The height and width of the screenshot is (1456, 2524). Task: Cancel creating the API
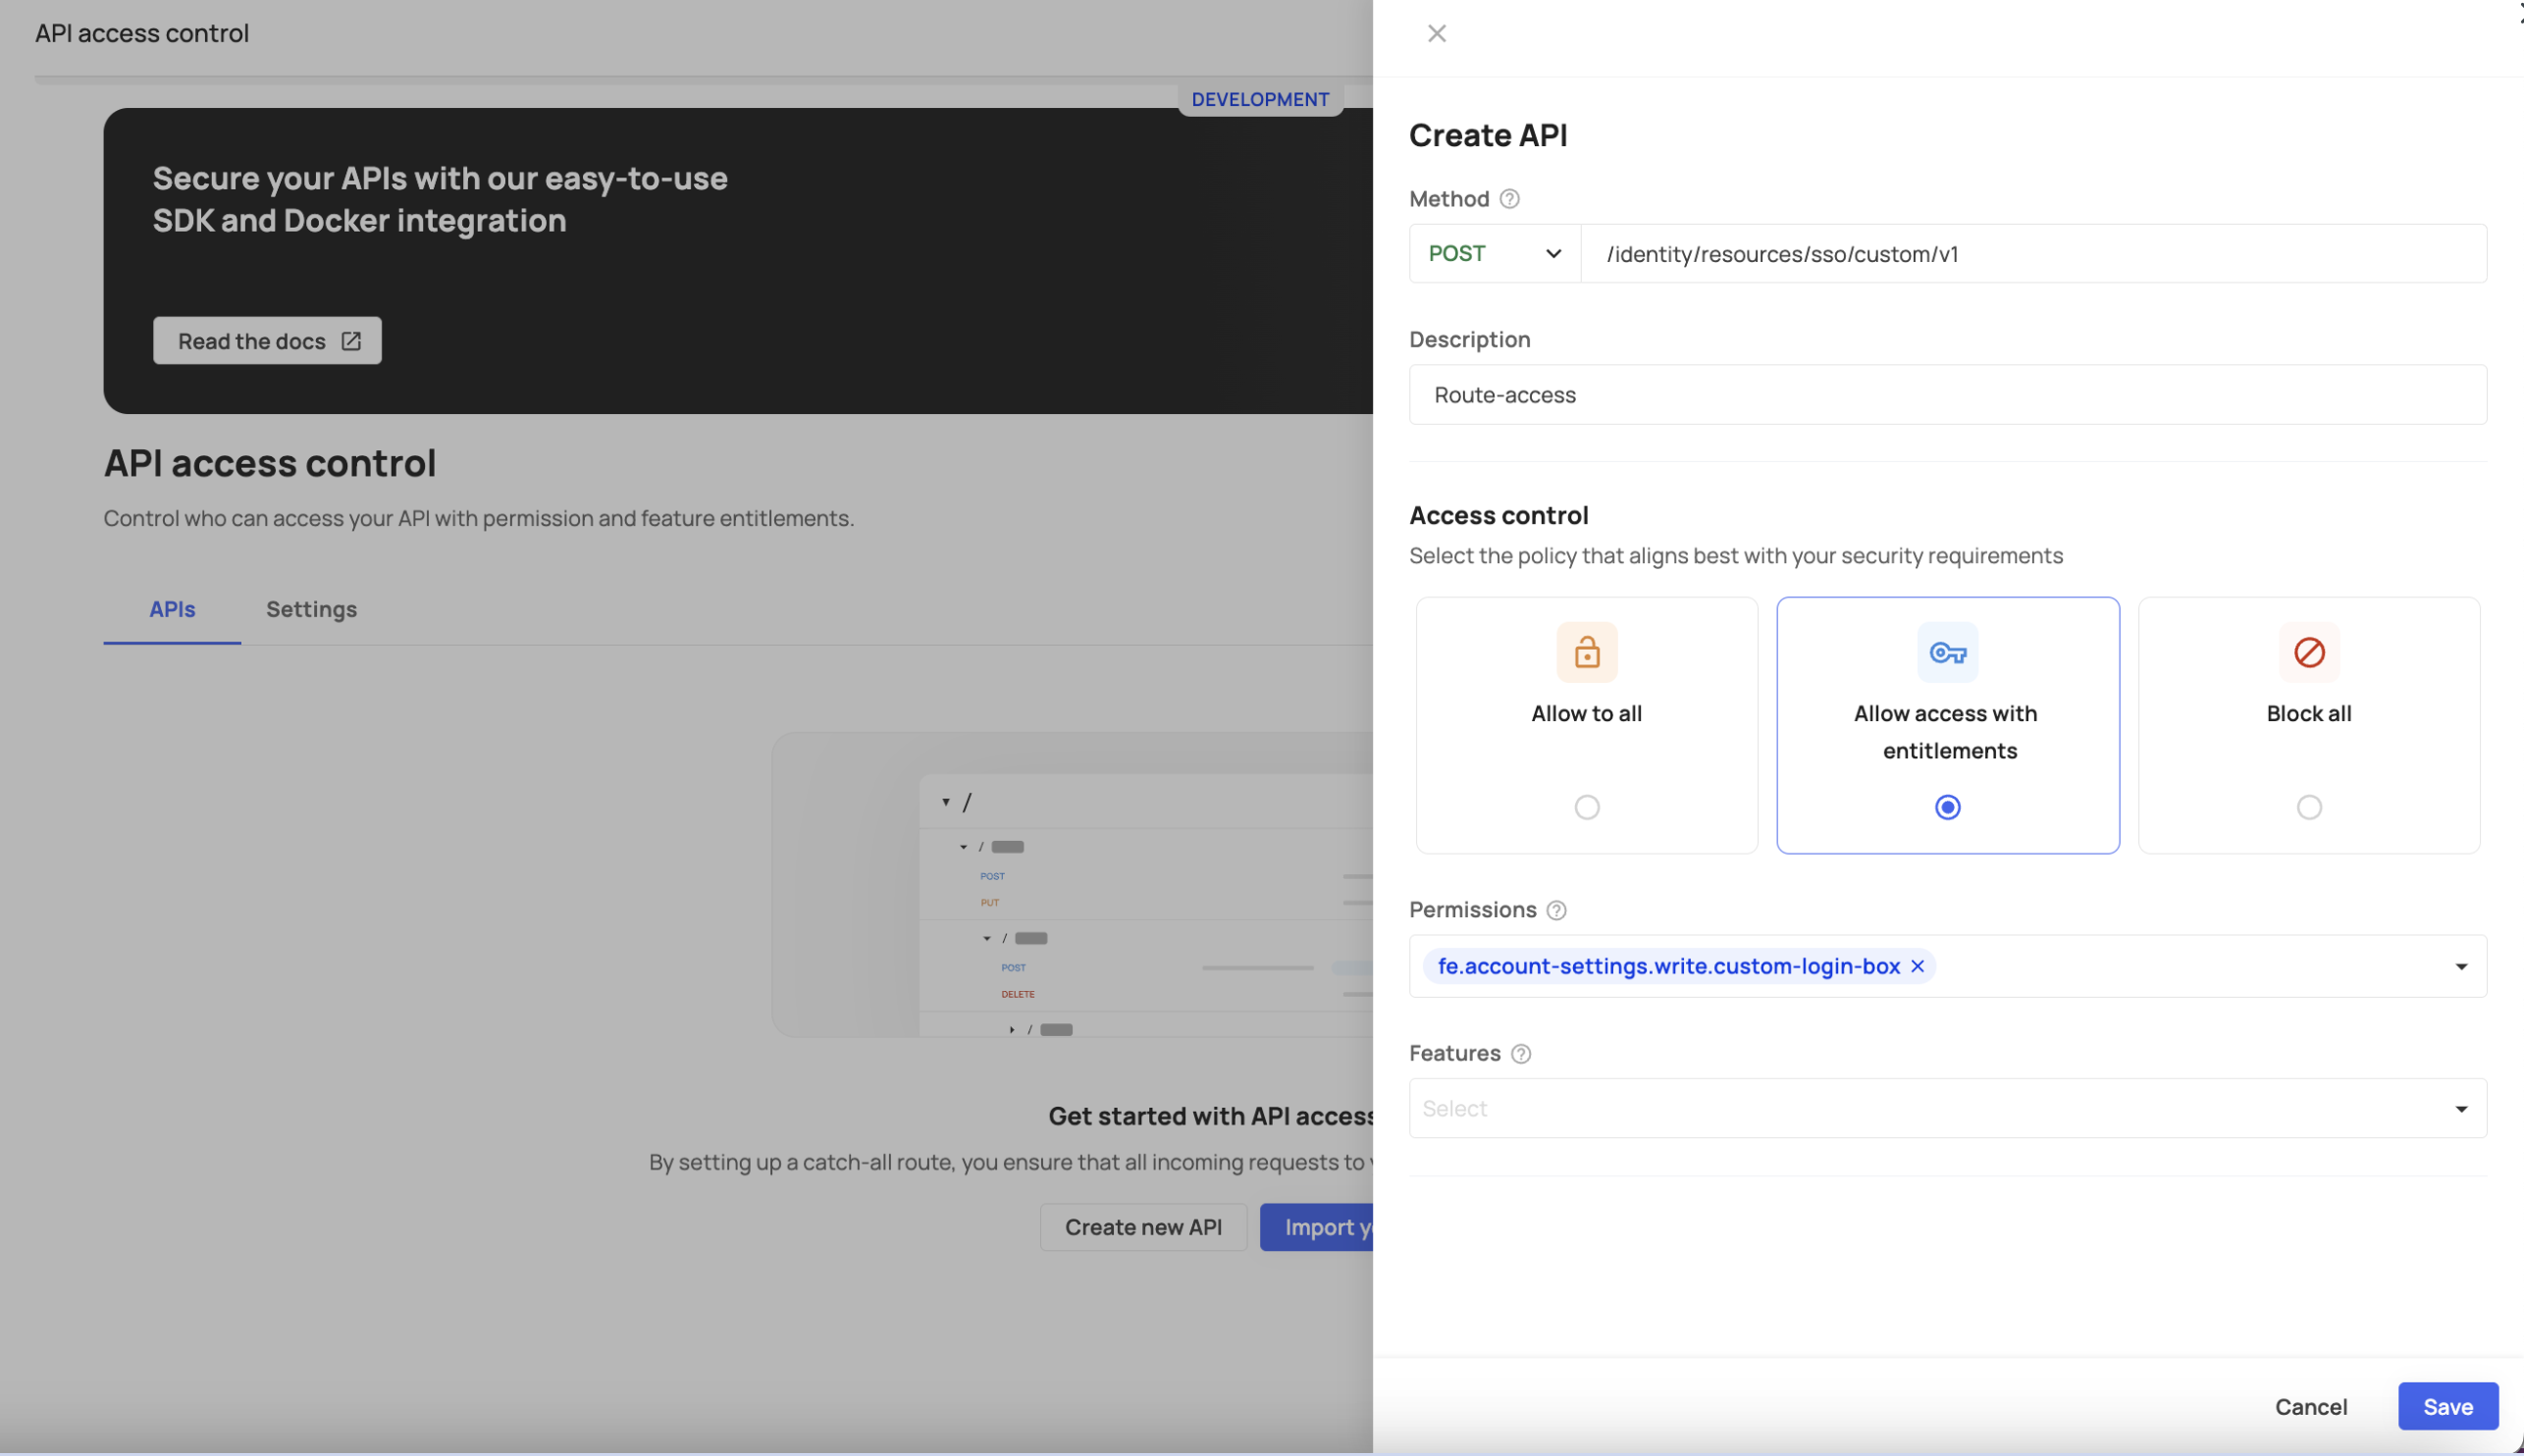[x=2311, y=1406]
